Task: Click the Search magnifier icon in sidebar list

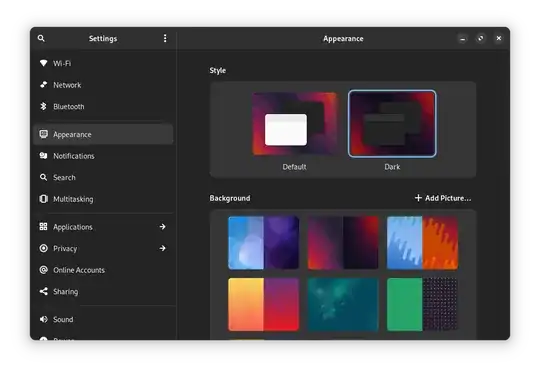Action: pyautogui.click(x=43, y=177)
